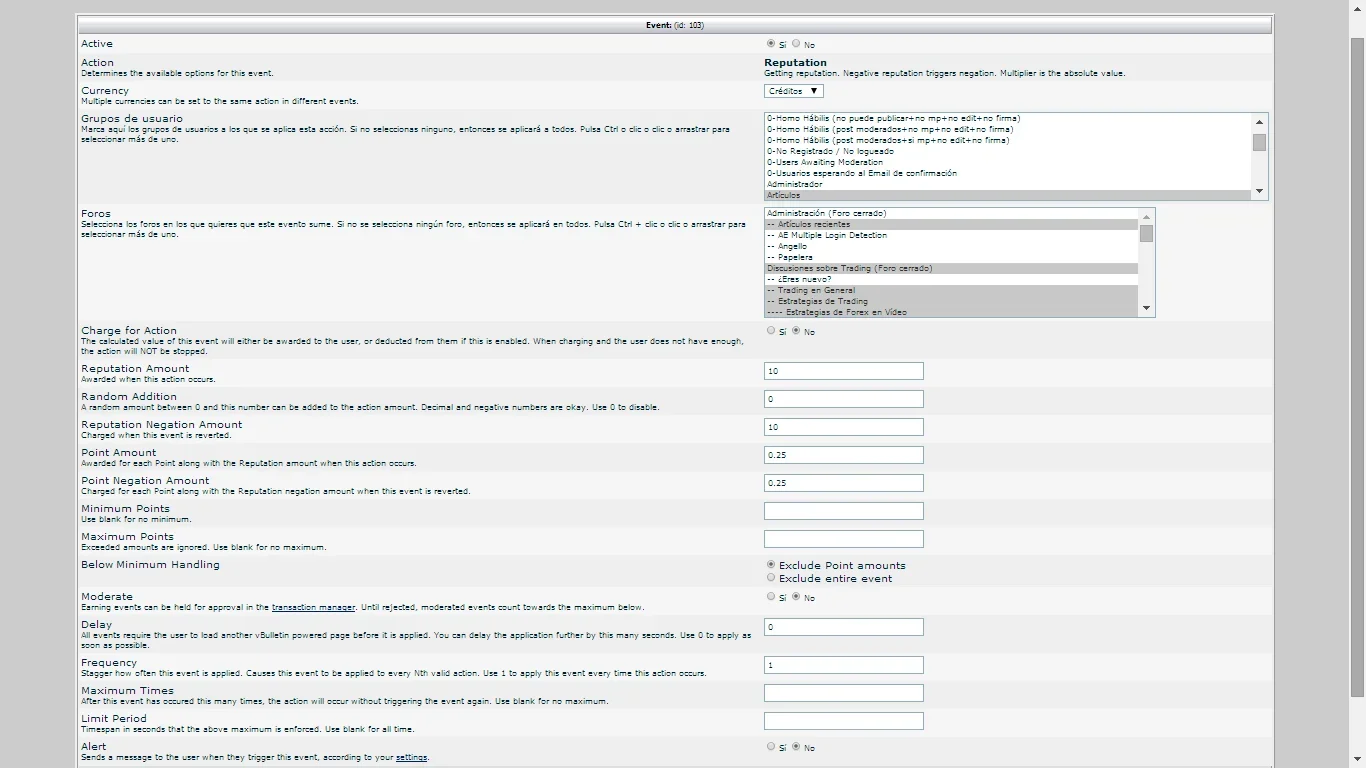Select '0-No Registrado / No logueado' group
This screenshot has width=1366, height=768.
1008,152
